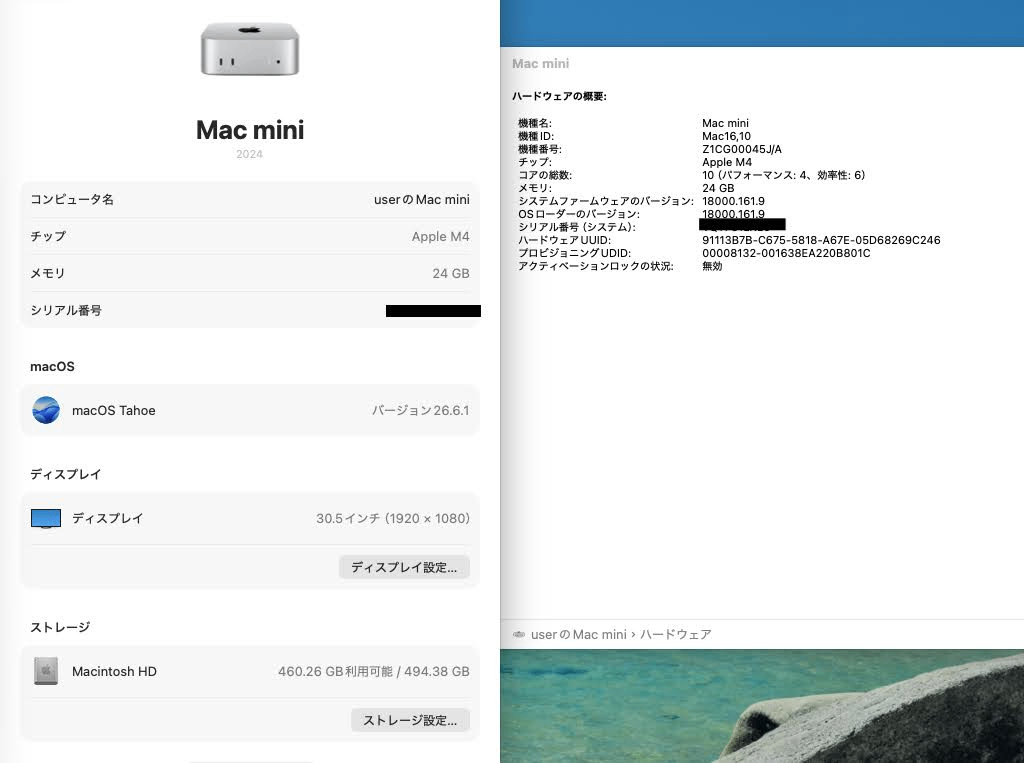Click the チップ value Apple M4 in report
The width and height of the screenshot is (1024, 763).
[727, 162]
